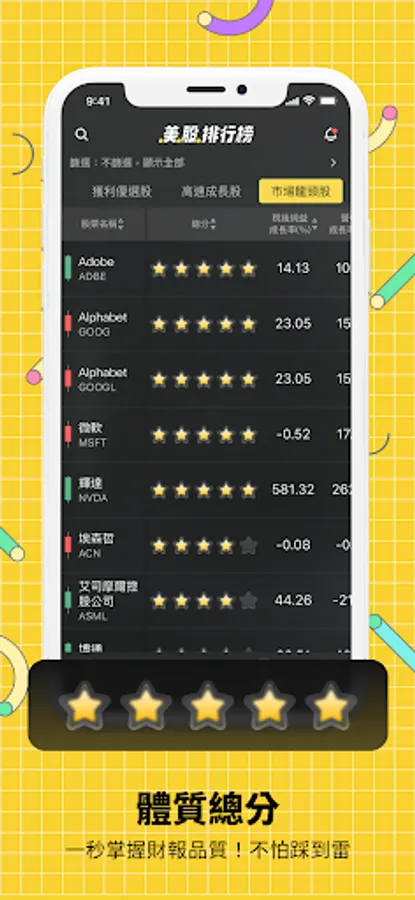415x900 pixels.
Task: Click the grey fifth star on ASML row
Action: (x=249, y=601)
